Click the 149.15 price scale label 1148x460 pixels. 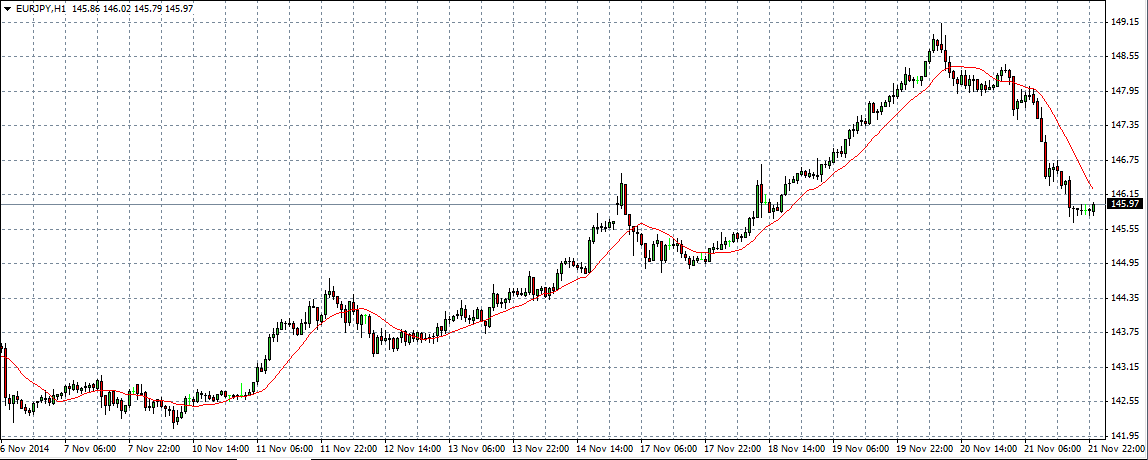pyautogui.click(x=1123, y=22)
